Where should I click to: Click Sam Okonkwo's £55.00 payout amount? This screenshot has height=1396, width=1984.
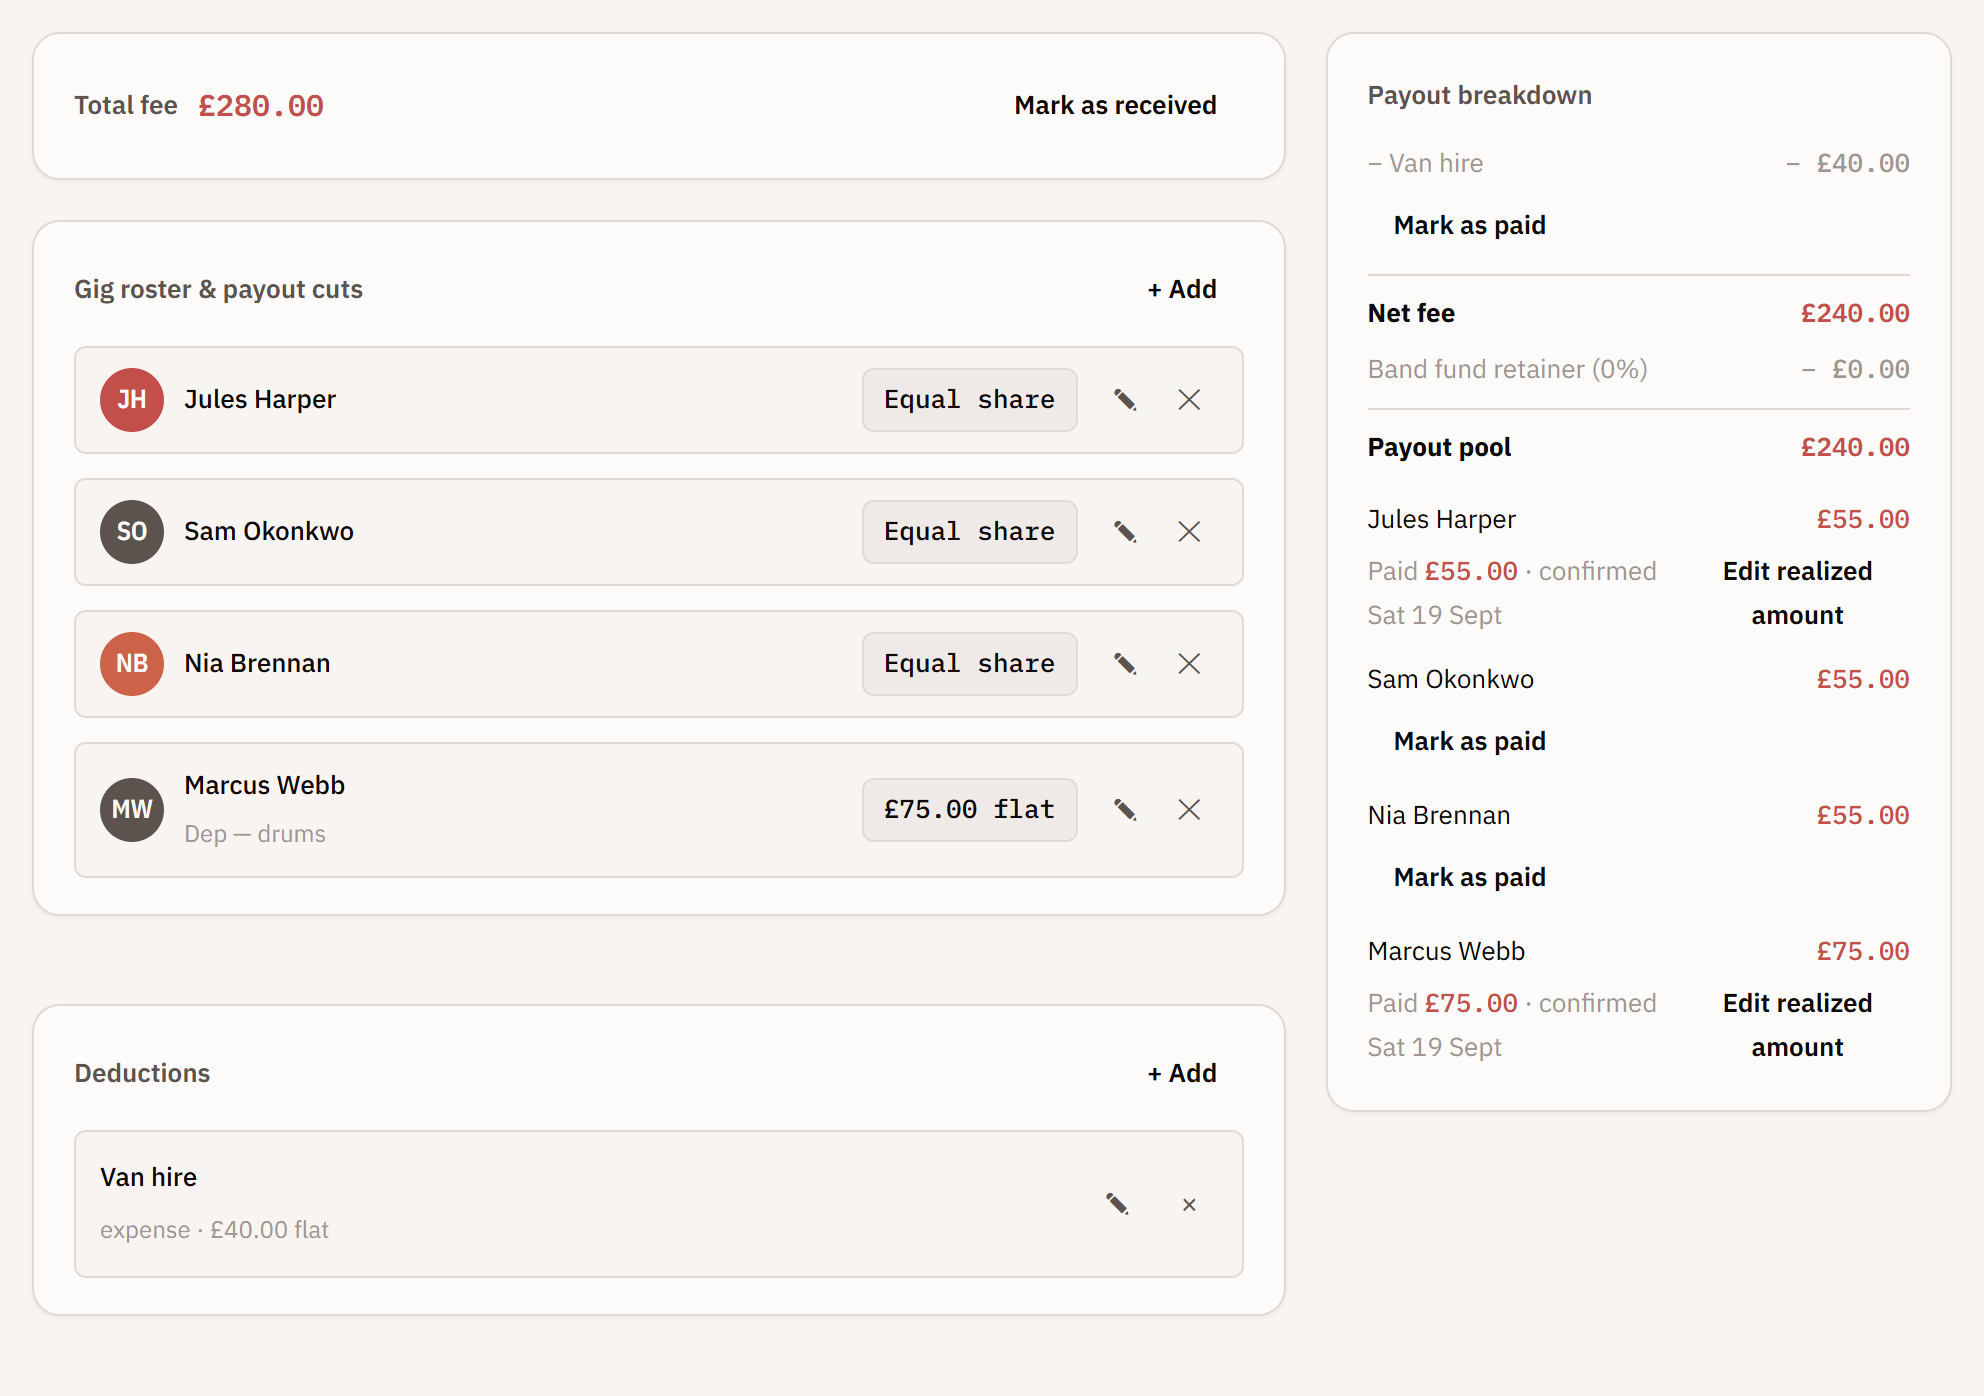pyautogui.click(x=1863, y=680)
